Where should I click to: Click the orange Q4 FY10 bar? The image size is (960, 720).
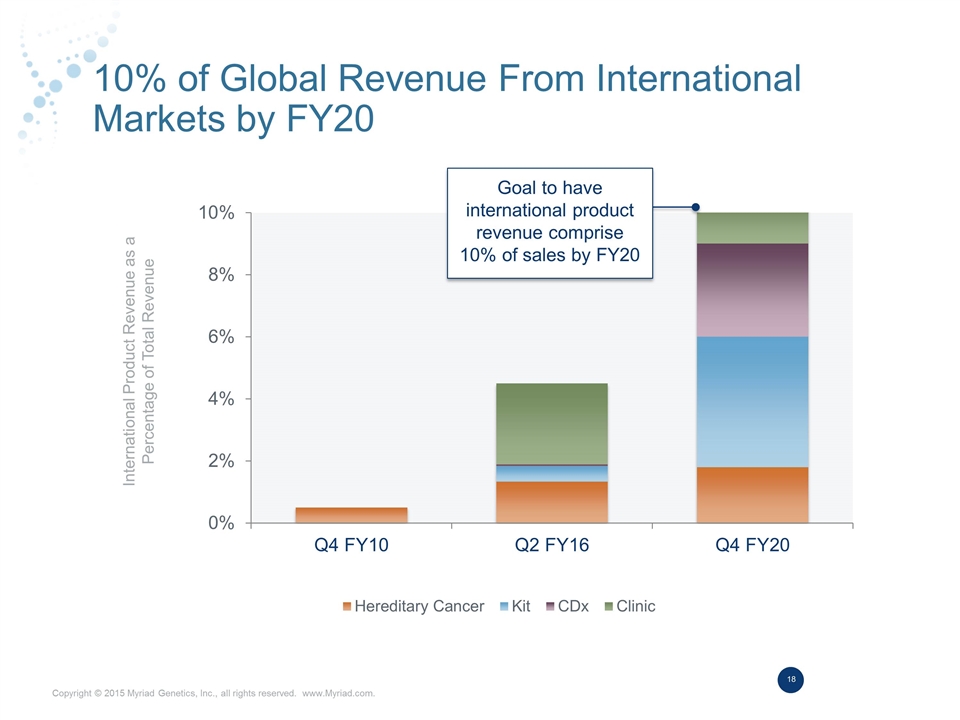351,515
